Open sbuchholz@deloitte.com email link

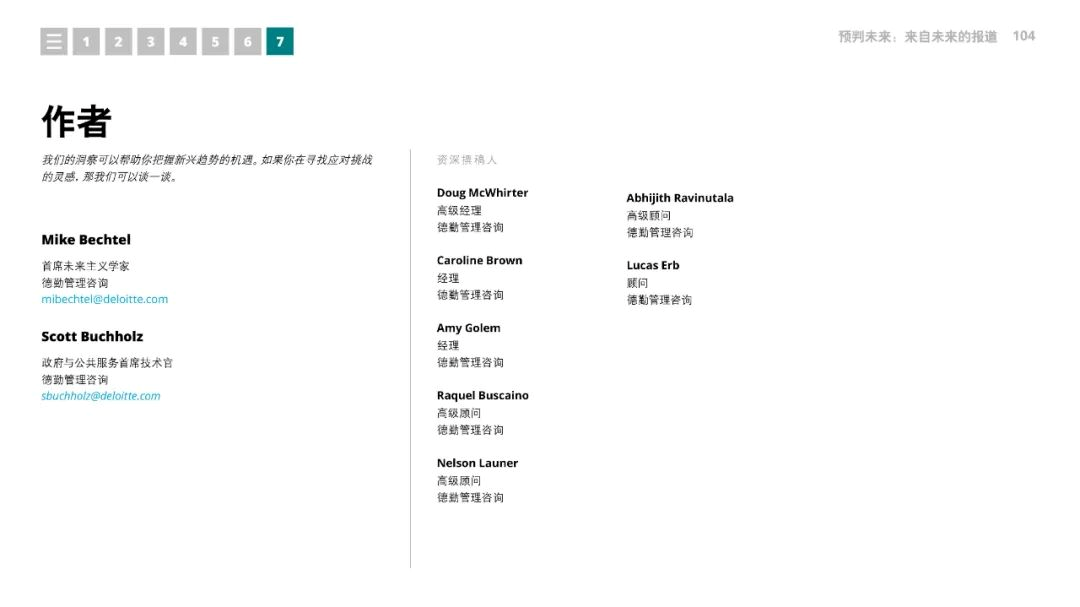[x=101, y=395]
